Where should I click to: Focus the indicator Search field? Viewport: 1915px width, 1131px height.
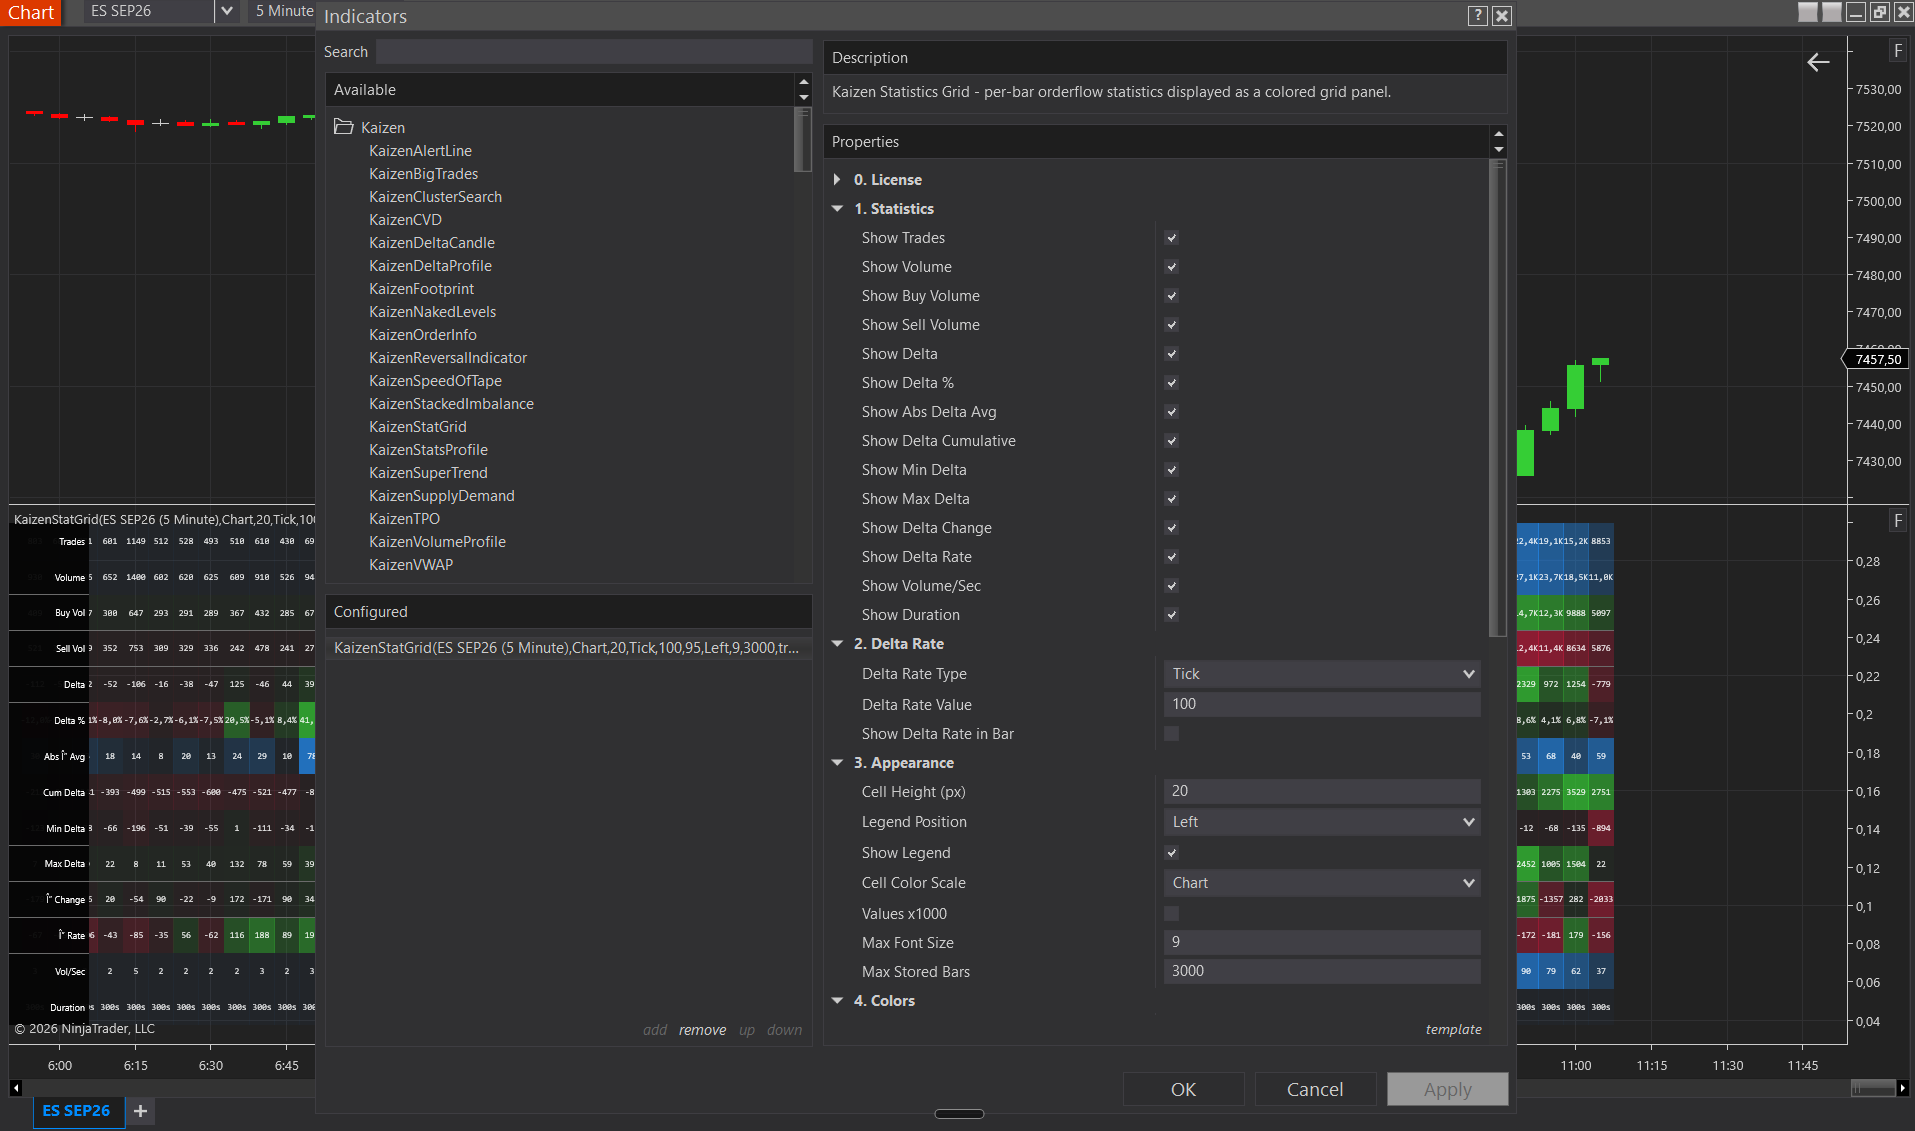(594, 52)
